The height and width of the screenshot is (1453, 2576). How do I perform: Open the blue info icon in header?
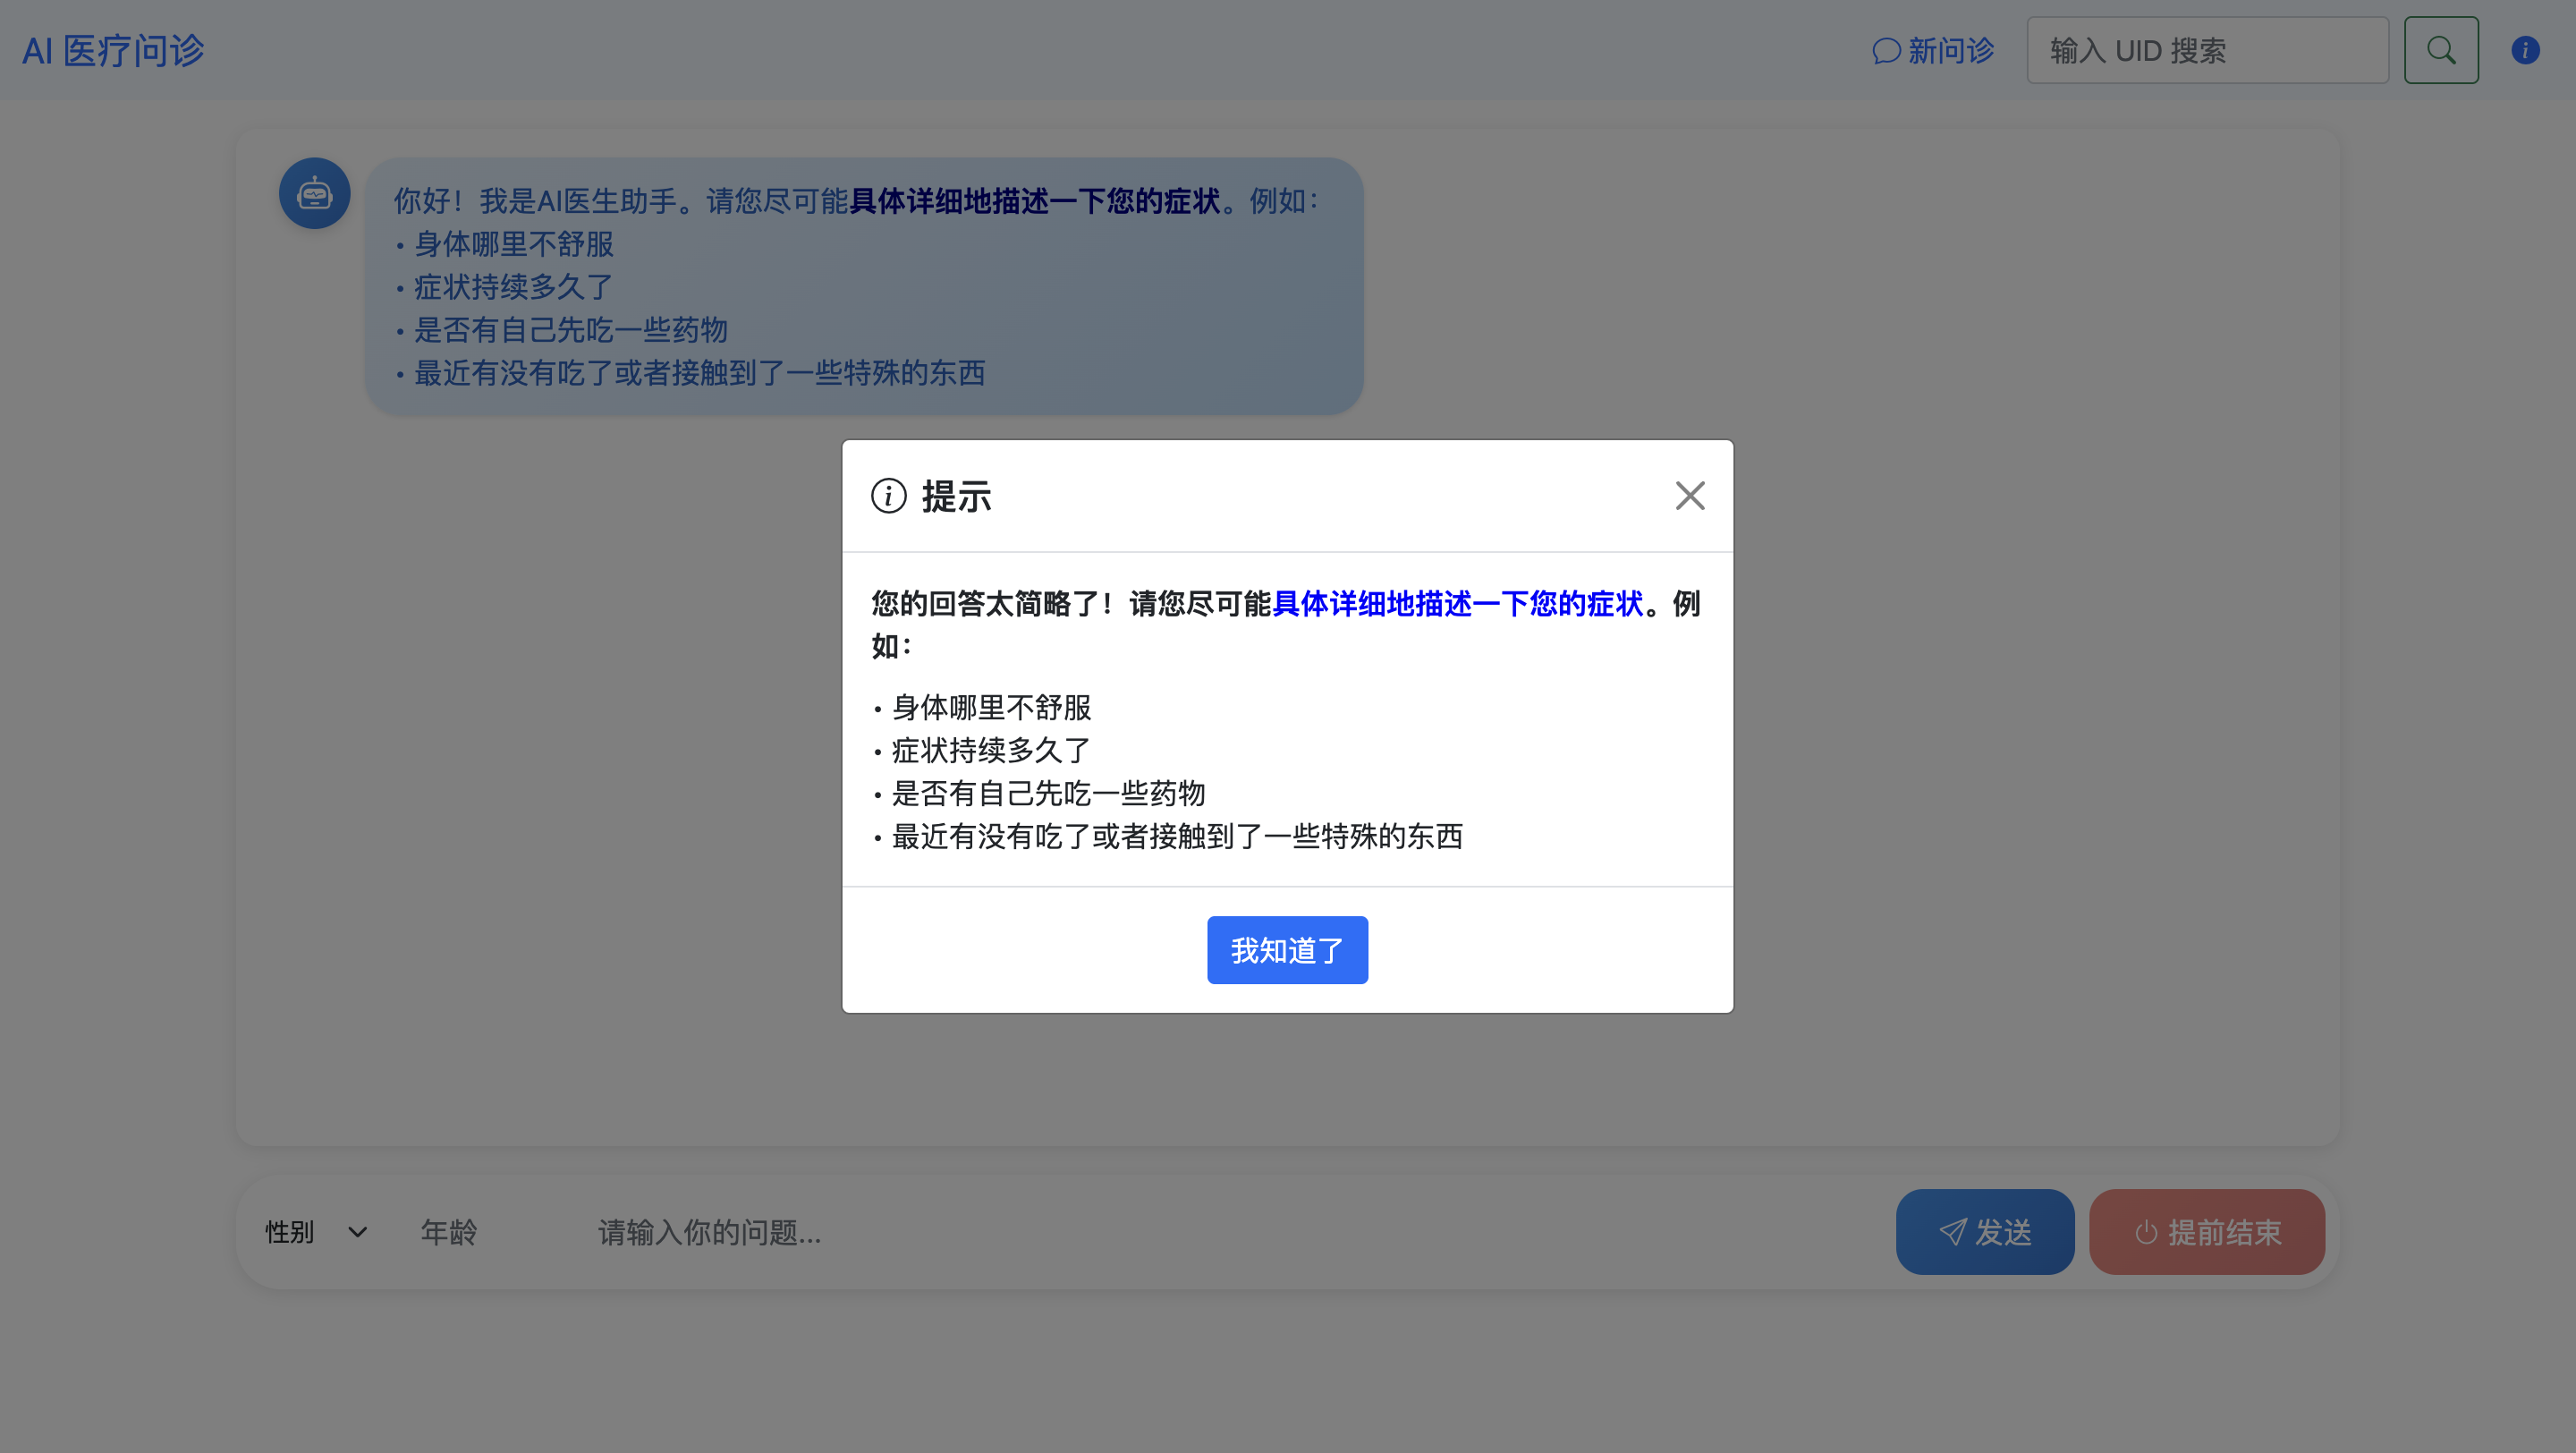coord(2525,50)
